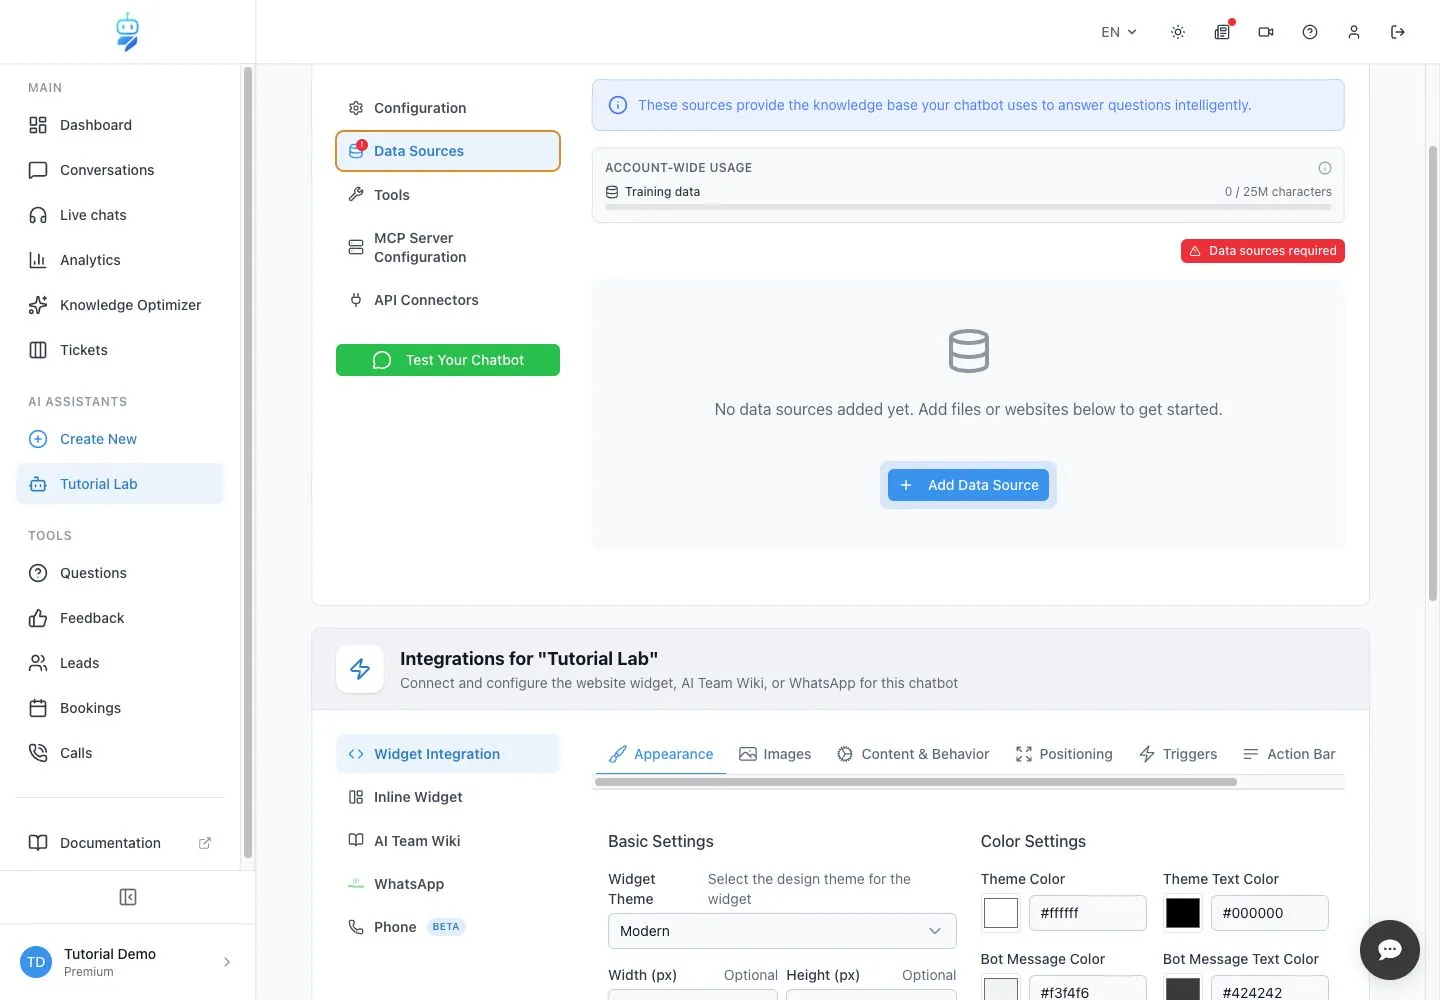Open the user profile icon

point(1354,32)
